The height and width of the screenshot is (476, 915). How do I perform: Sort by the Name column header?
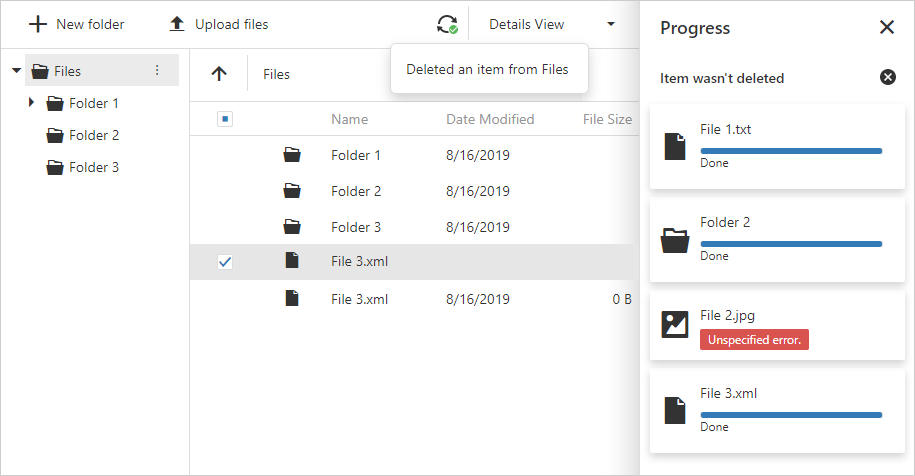[349, 119]
